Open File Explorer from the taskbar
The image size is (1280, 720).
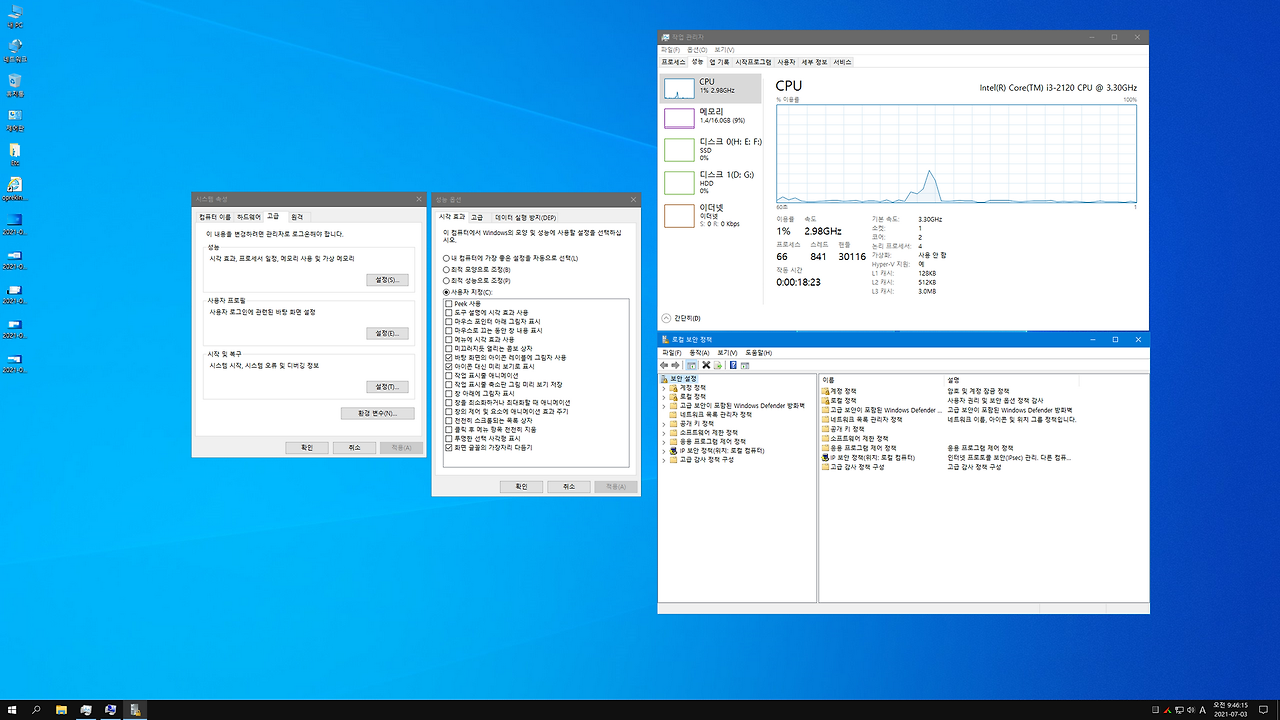60,709
